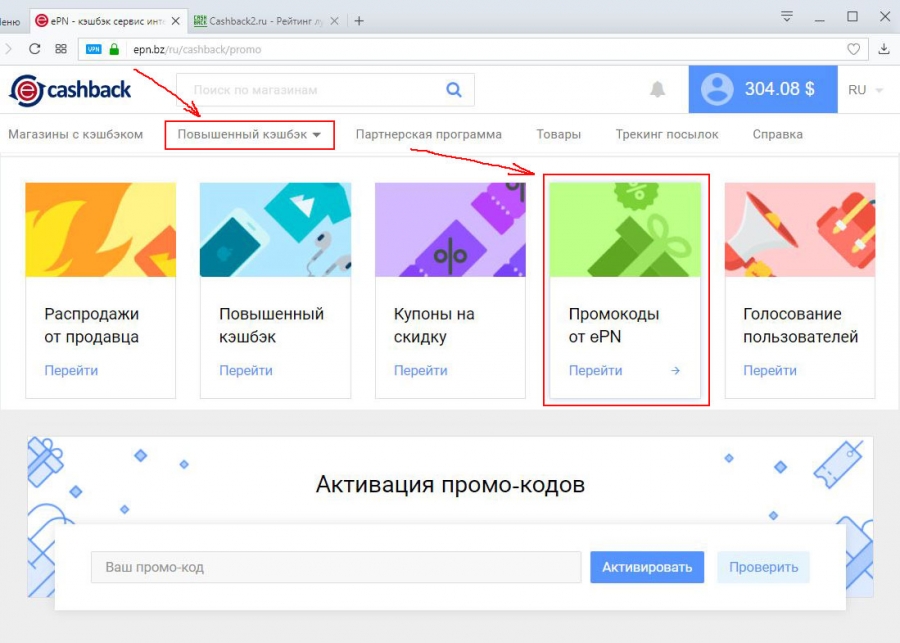Open the Купоны на скидку tickets image
Viewport: 900px width, 643px height.
(450, 230)
